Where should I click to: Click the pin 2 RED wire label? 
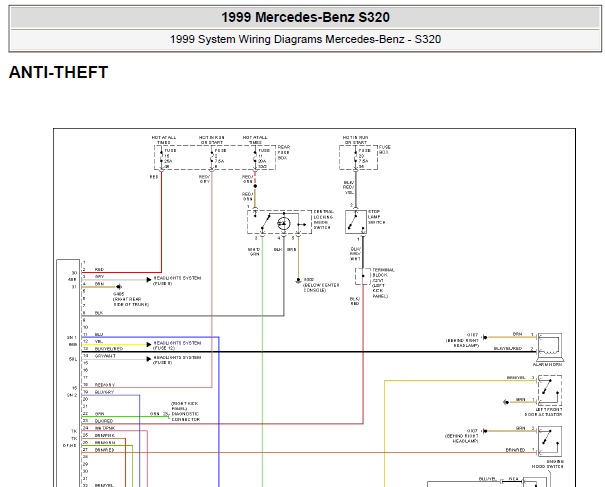[x=99, y=269]
